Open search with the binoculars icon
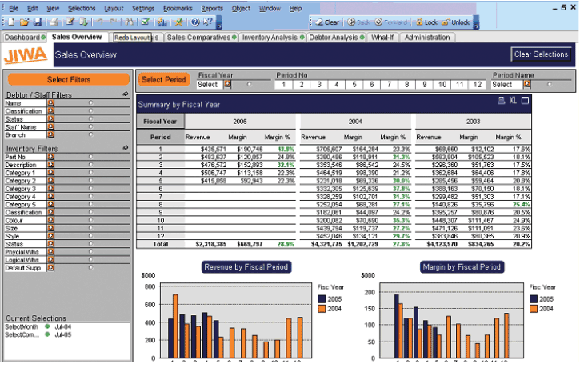582x376 pixels. coord(130,22)
